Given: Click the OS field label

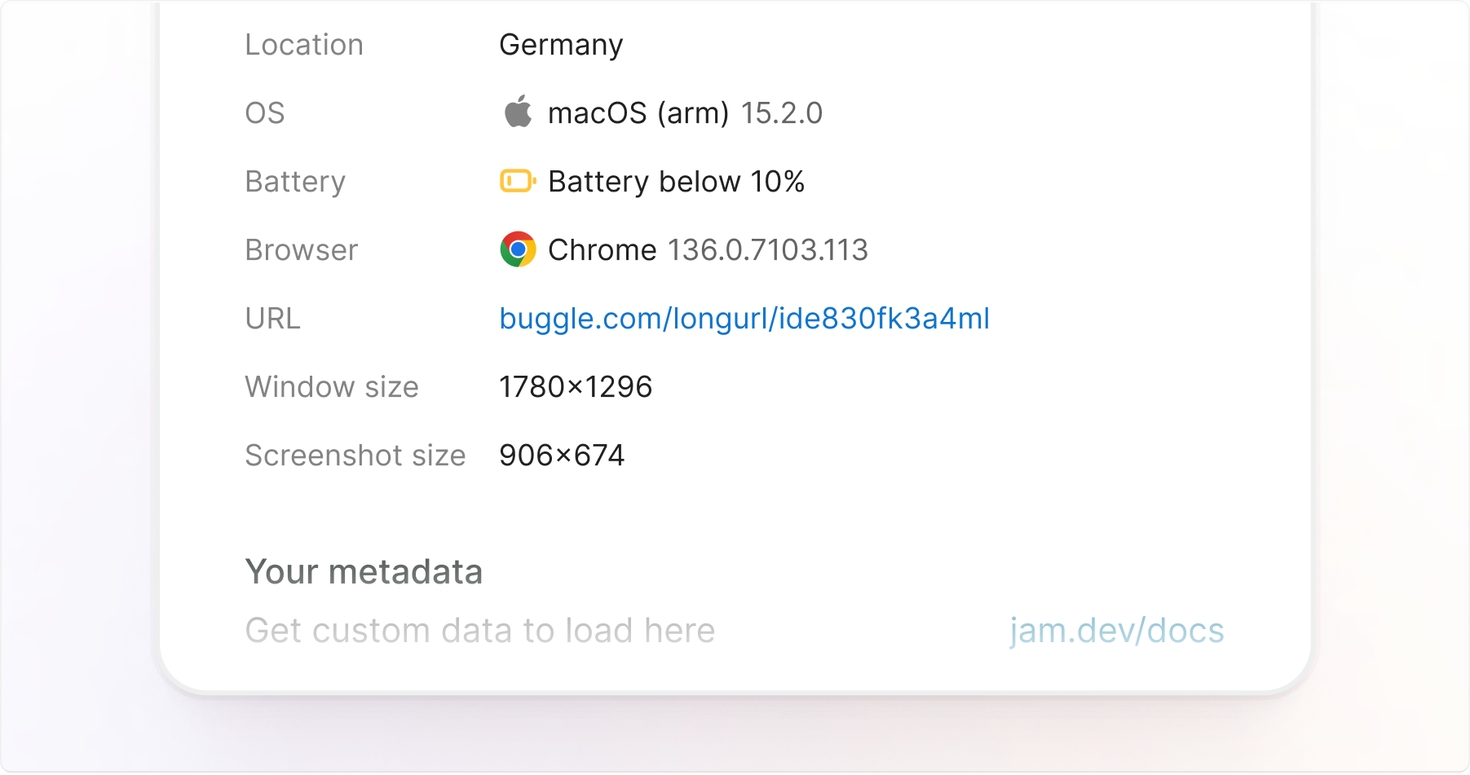Looking at the screenshot, I should (265, 113).
